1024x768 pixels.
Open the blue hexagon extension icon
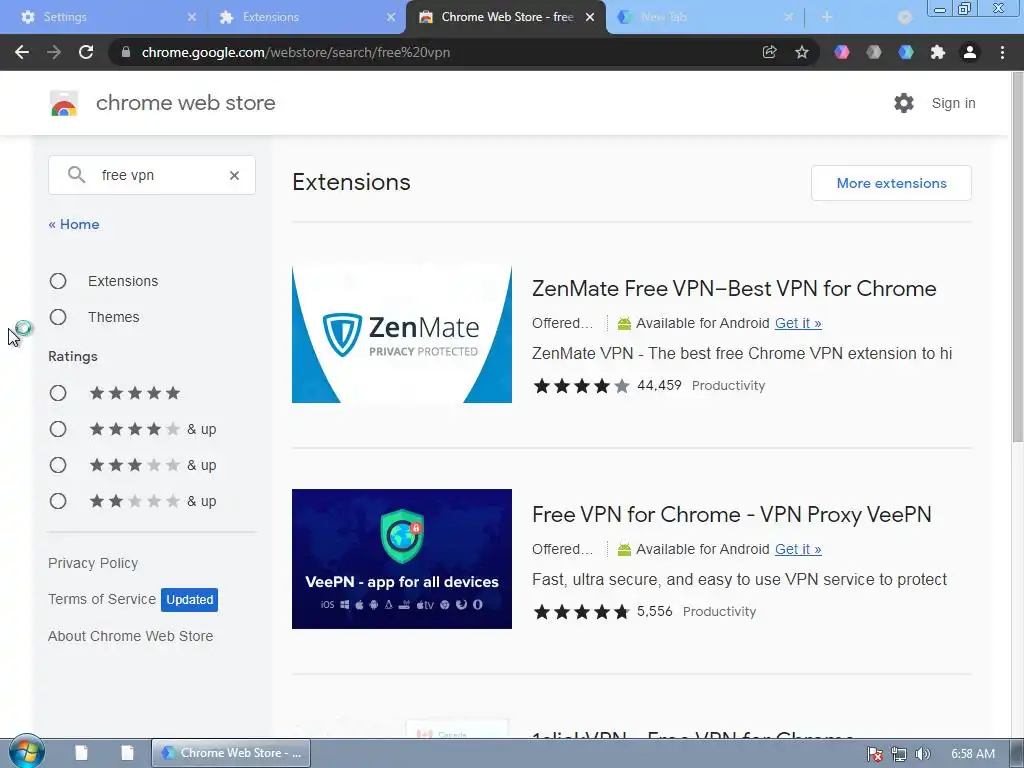coord(906,52)
